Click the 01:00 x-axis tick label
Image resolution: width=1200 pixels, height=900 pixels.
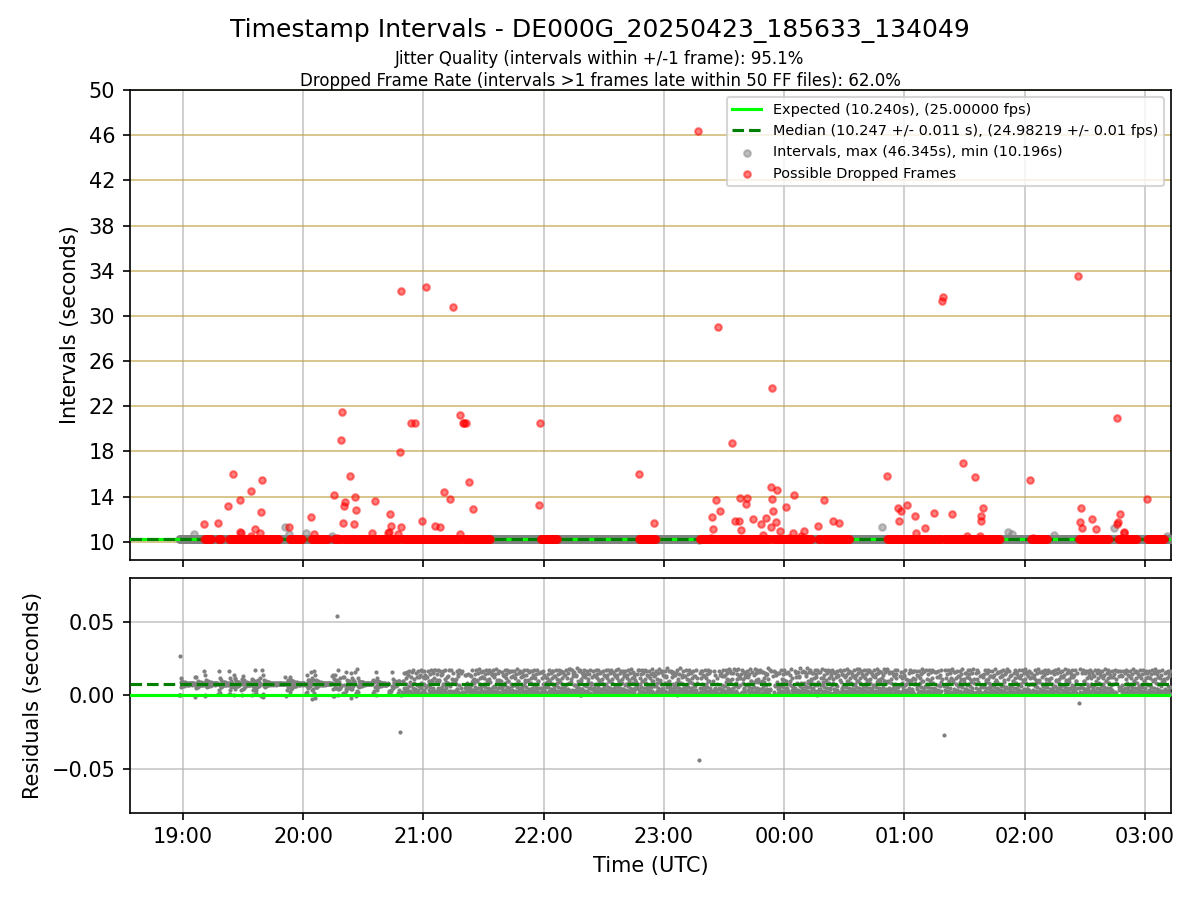click(904, 834)
